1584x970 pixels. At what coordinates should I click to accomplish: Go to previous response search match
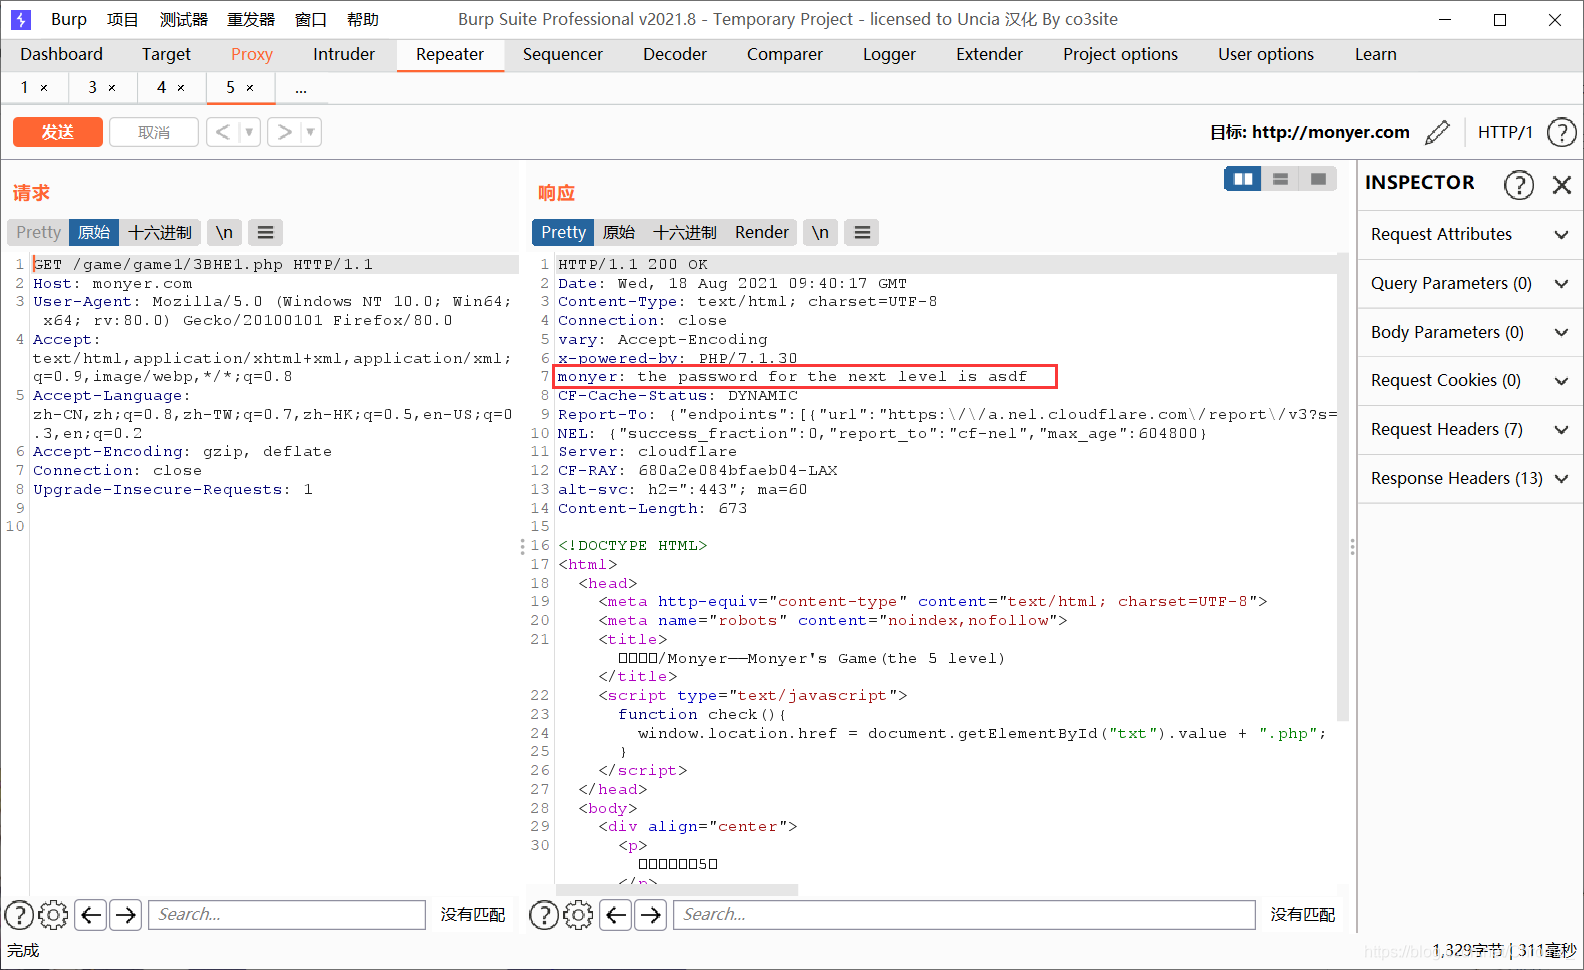(x=616, y=914)
